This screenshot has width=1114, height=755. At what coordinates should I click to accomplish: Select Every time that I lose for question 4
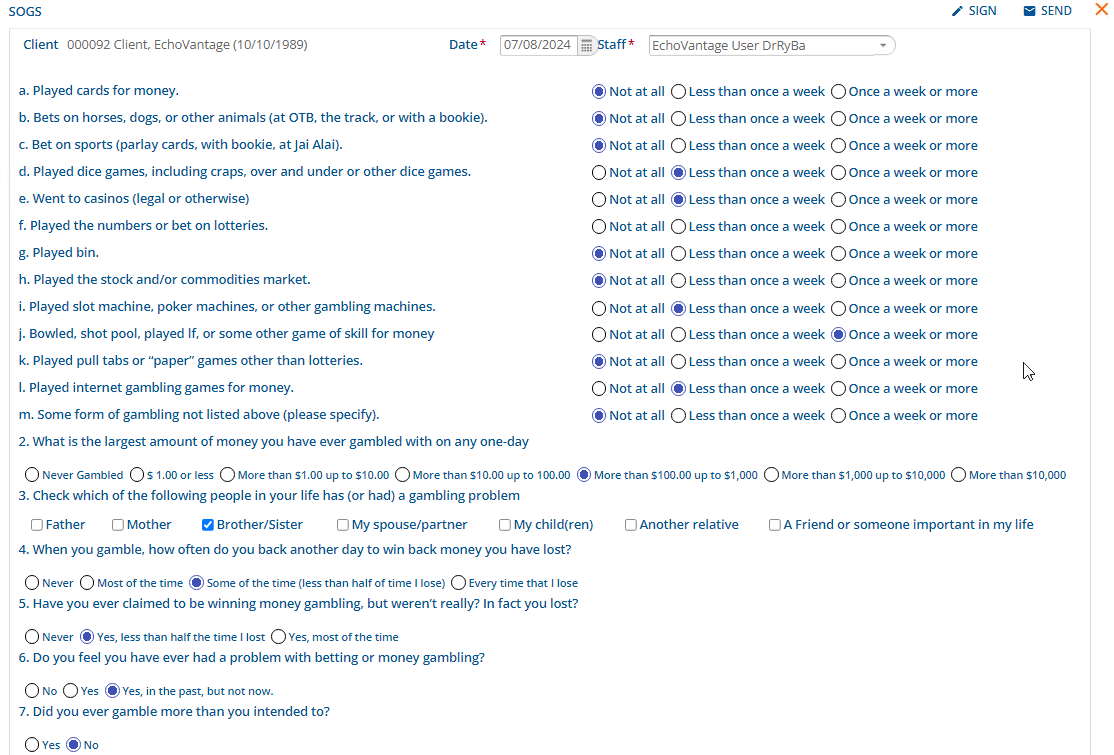click(x=458, y=583)
